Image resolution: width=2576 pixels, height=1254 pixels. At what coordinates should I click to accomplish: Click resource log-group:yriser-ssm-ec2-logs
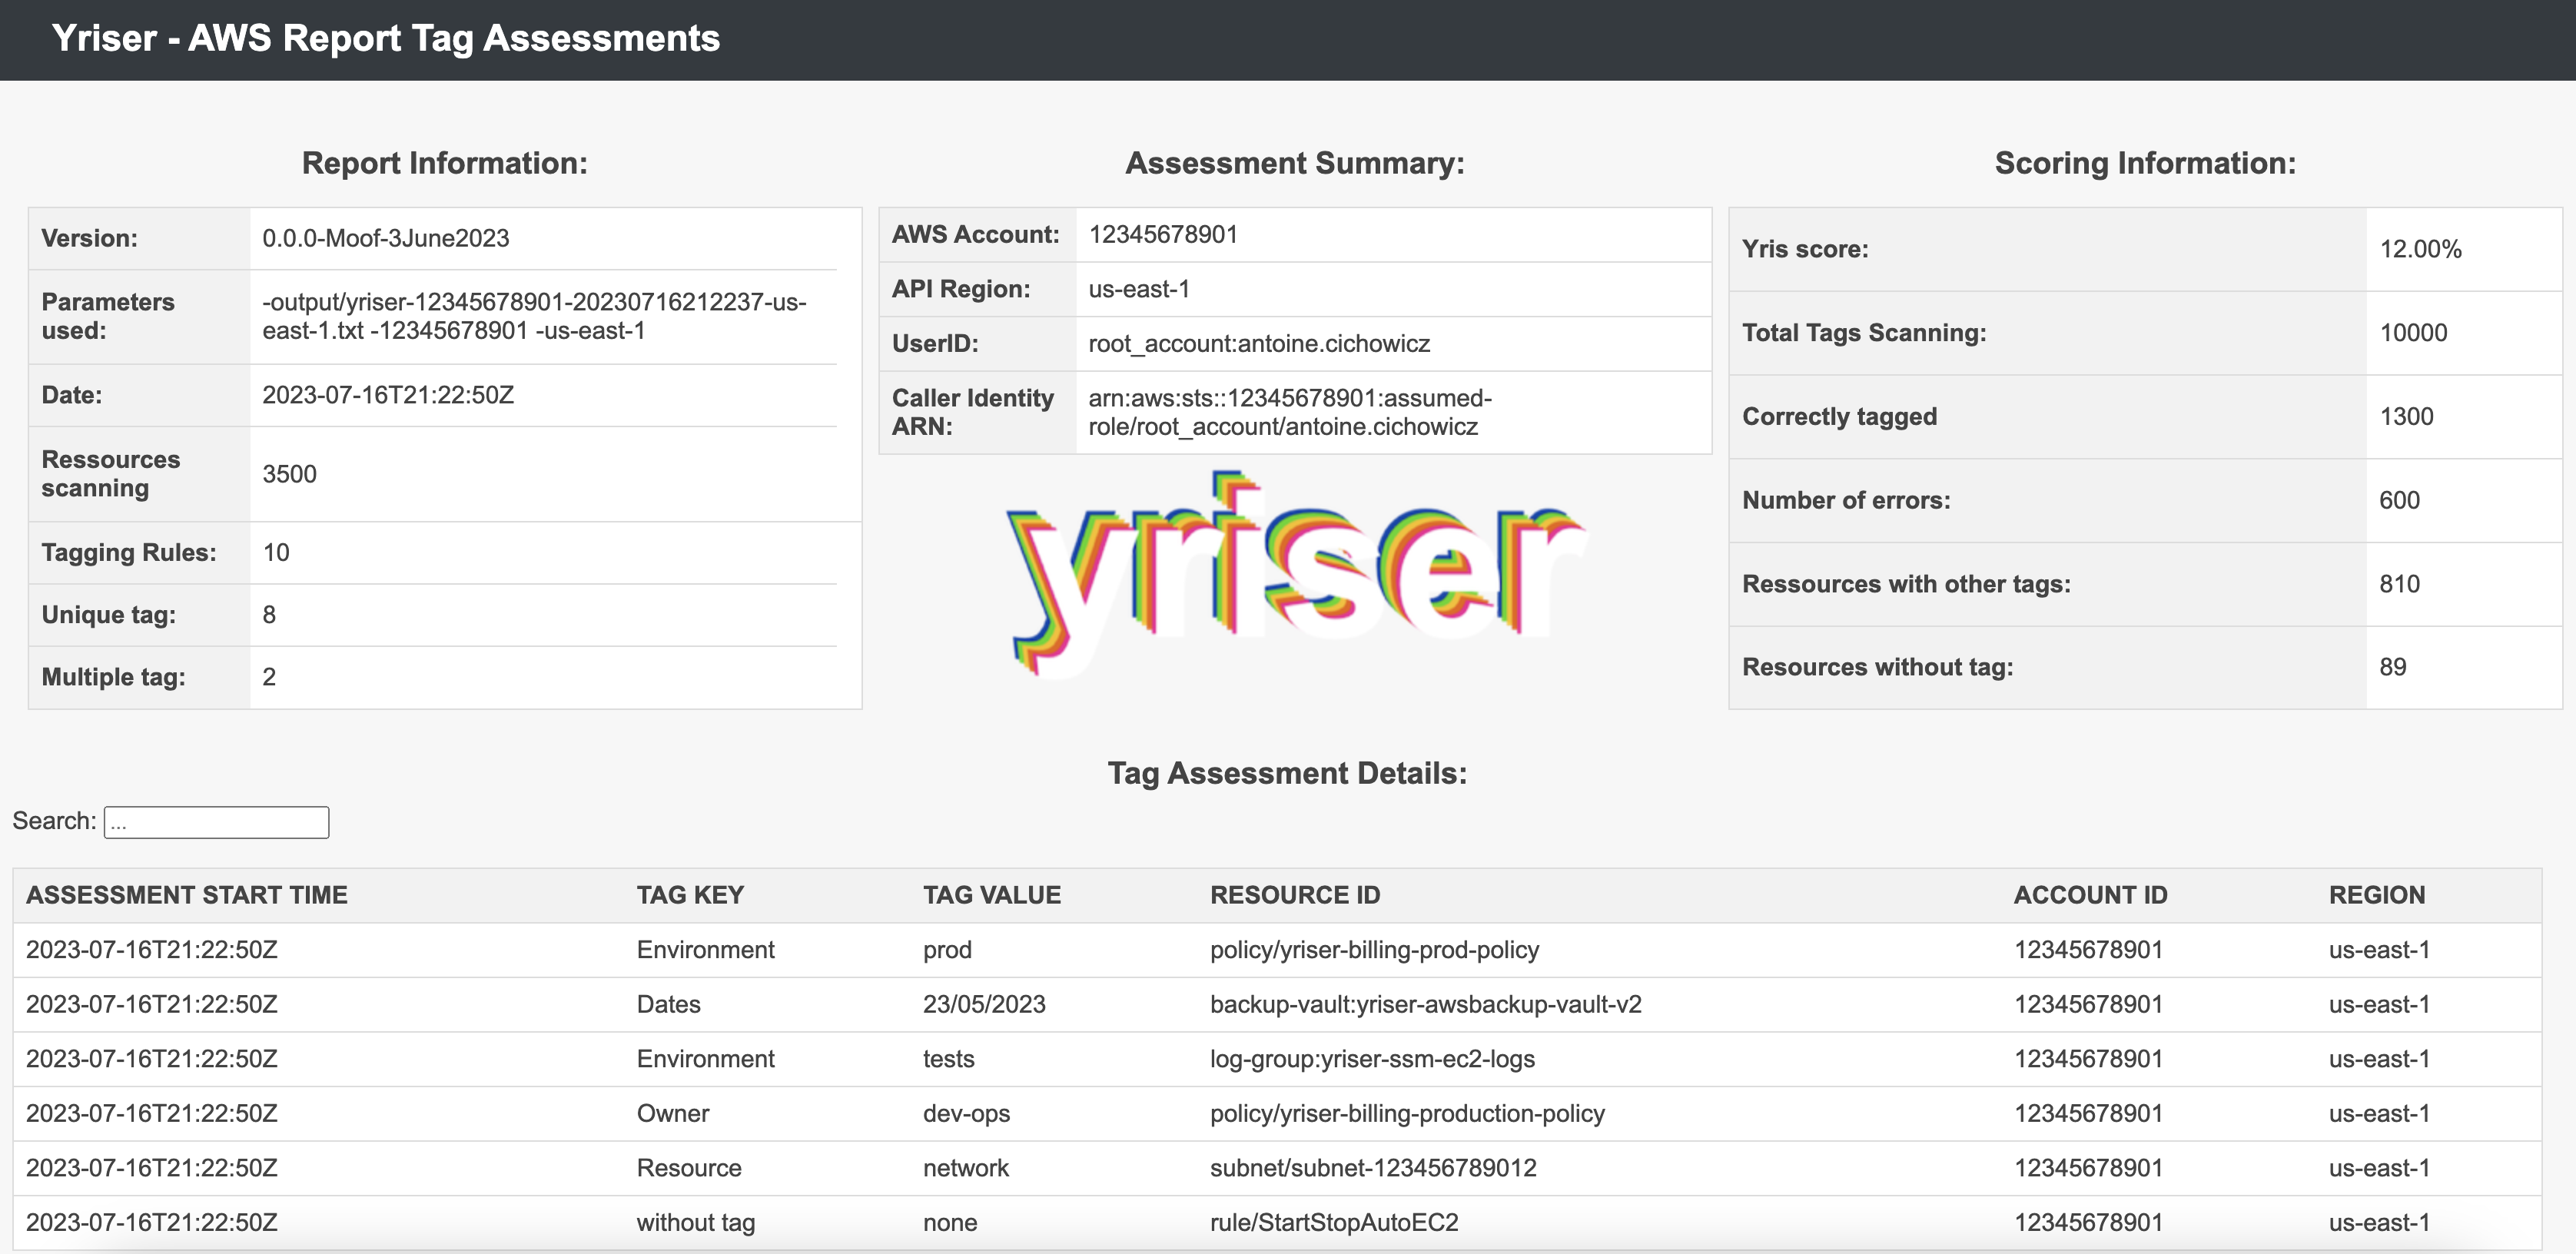[1372, 1059]
